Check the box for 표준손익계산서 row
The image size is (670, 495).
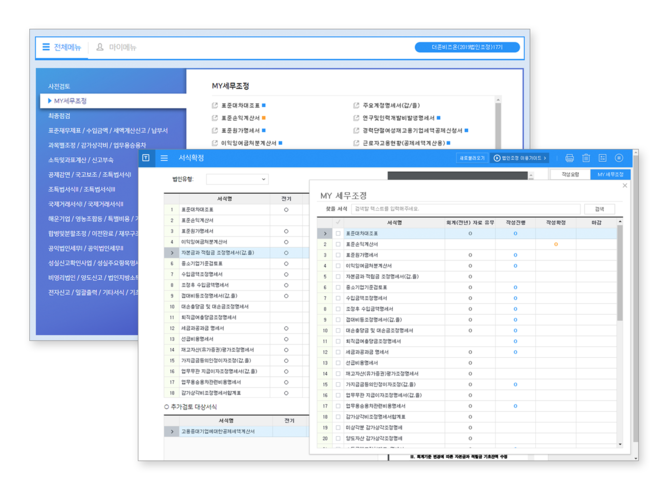coord(338,244)
